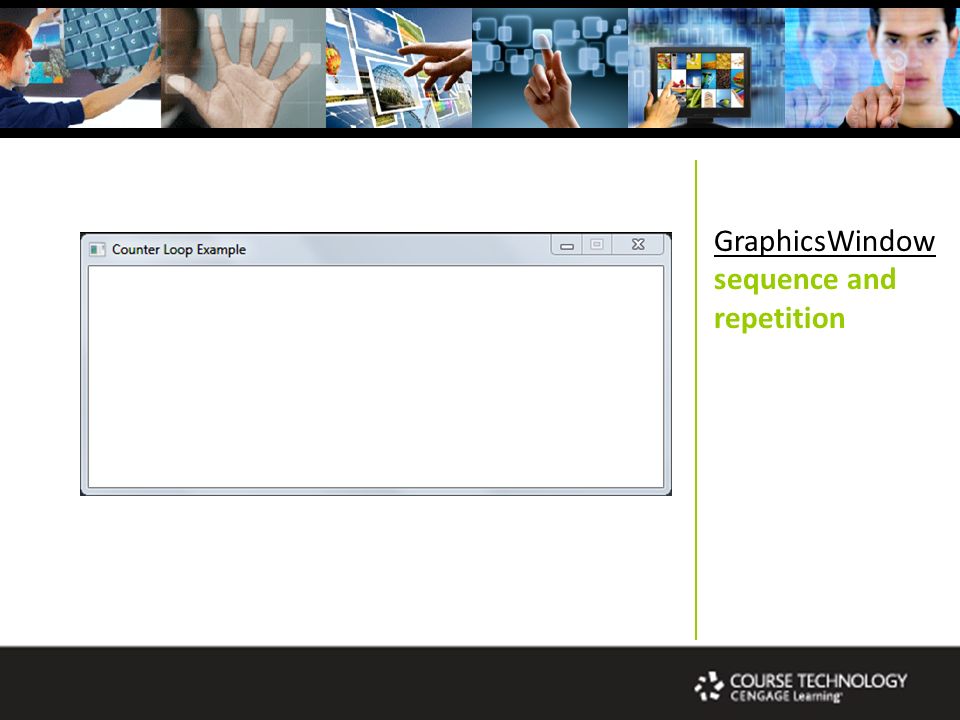Click the Course Technology Cengage Learning logo
The image size is (960, 720).
click(801, 686)
